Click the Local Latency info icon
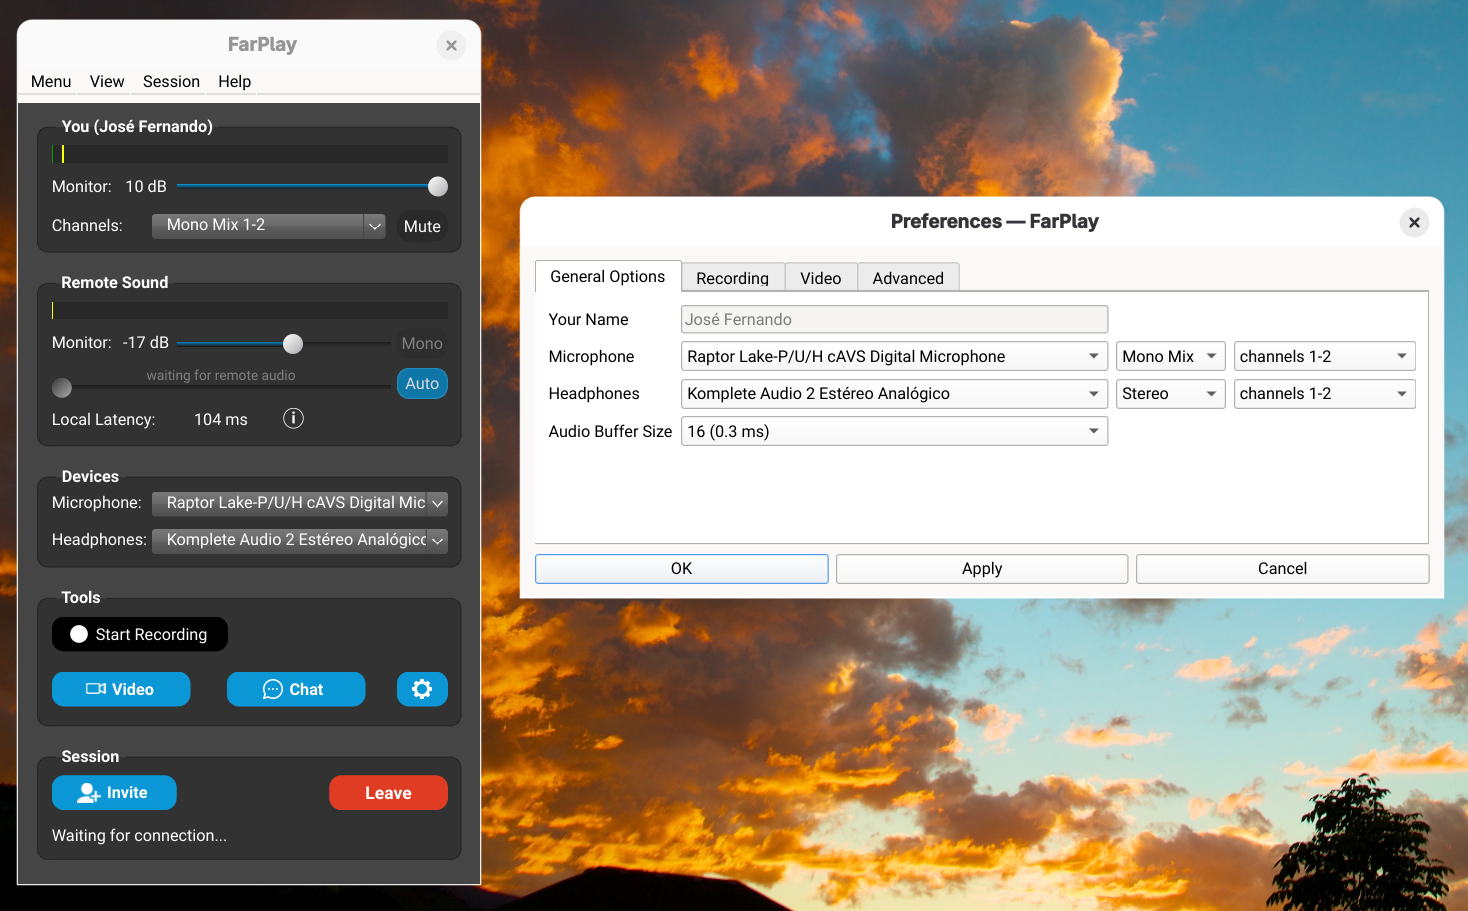The image size is (1468, 911). coord(293,419)
